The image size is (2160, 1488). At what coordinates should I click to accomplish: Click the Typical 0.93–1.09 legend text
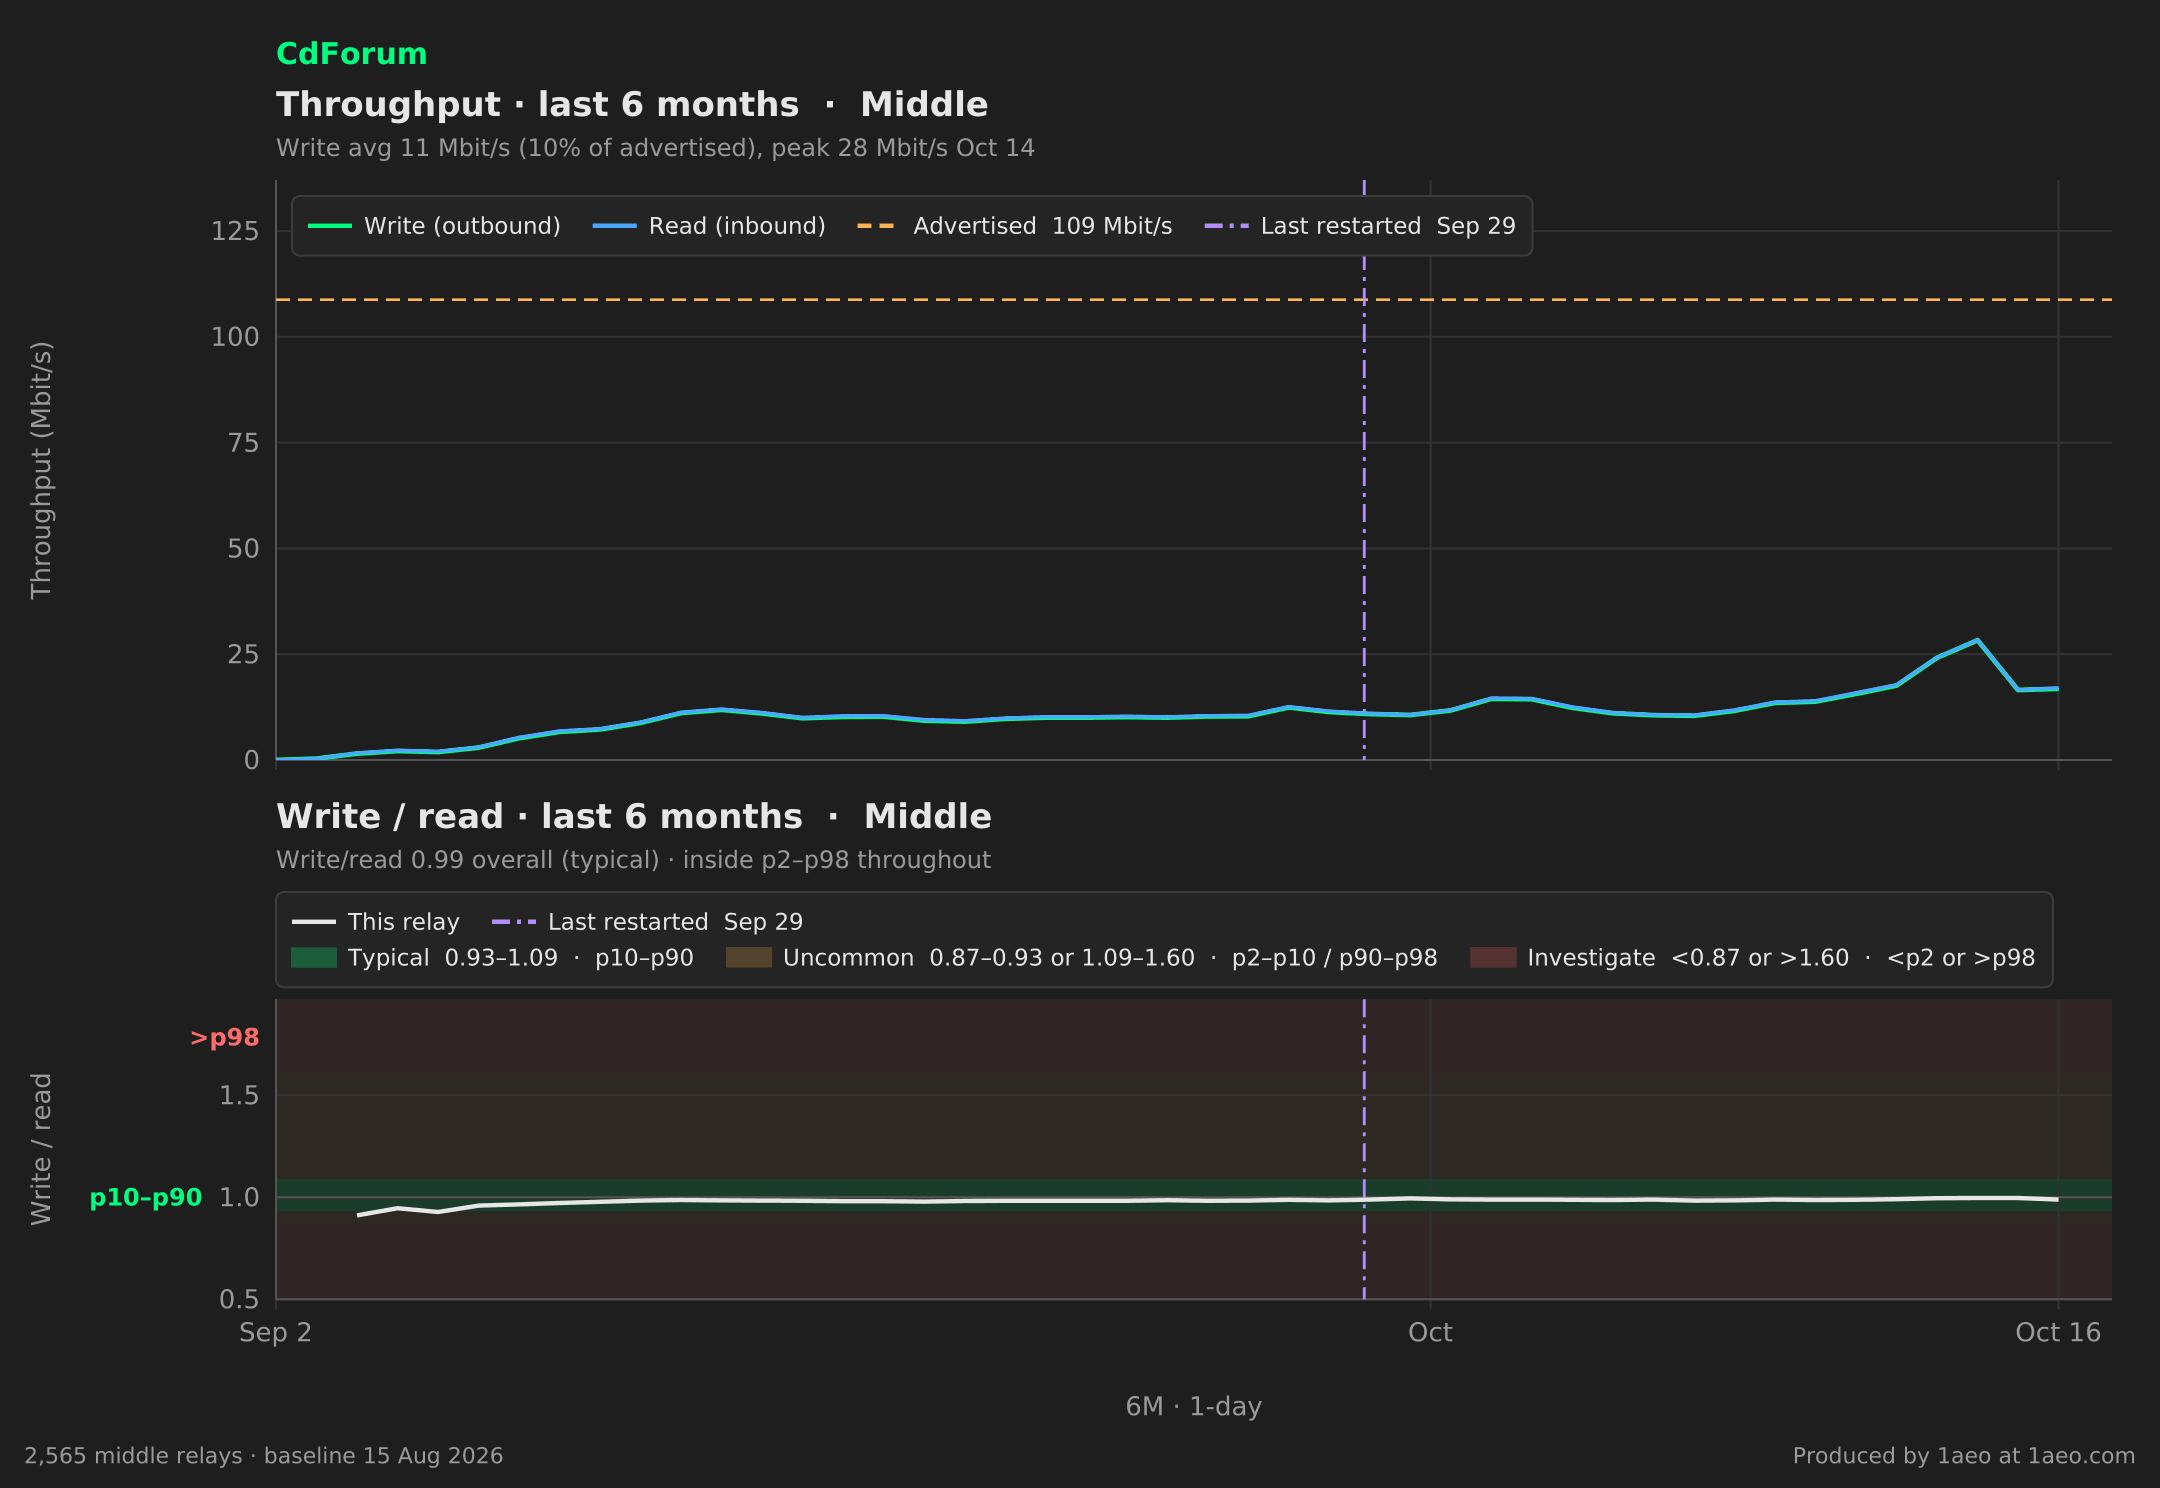521,958
